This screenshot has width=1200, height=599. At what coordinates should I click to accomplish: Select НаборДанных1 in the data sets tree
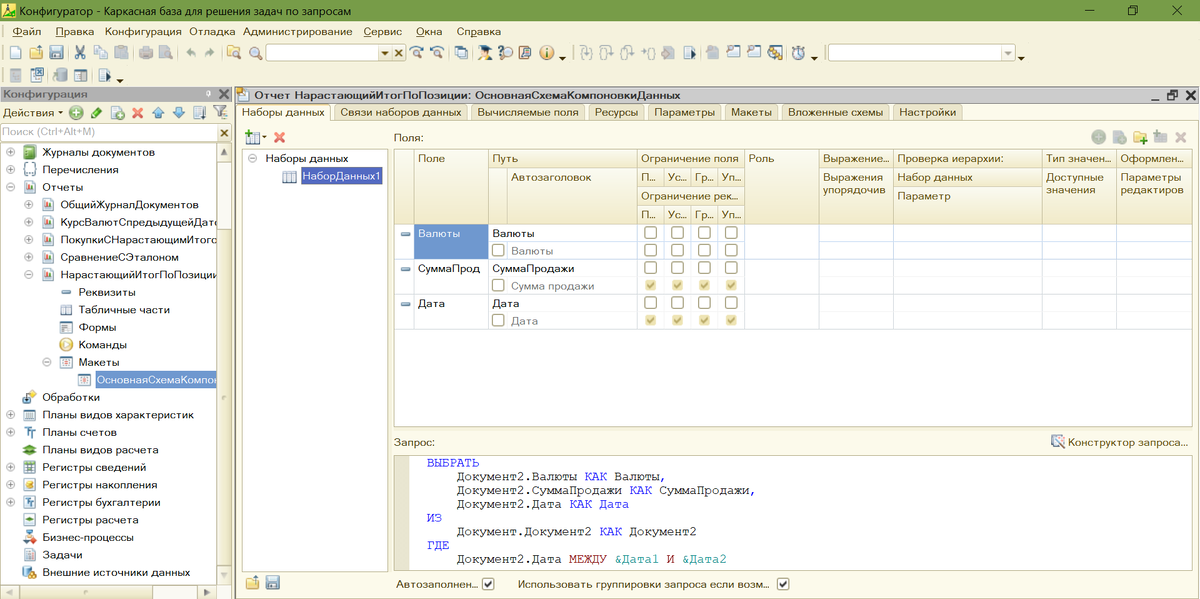tap(342, 176)
